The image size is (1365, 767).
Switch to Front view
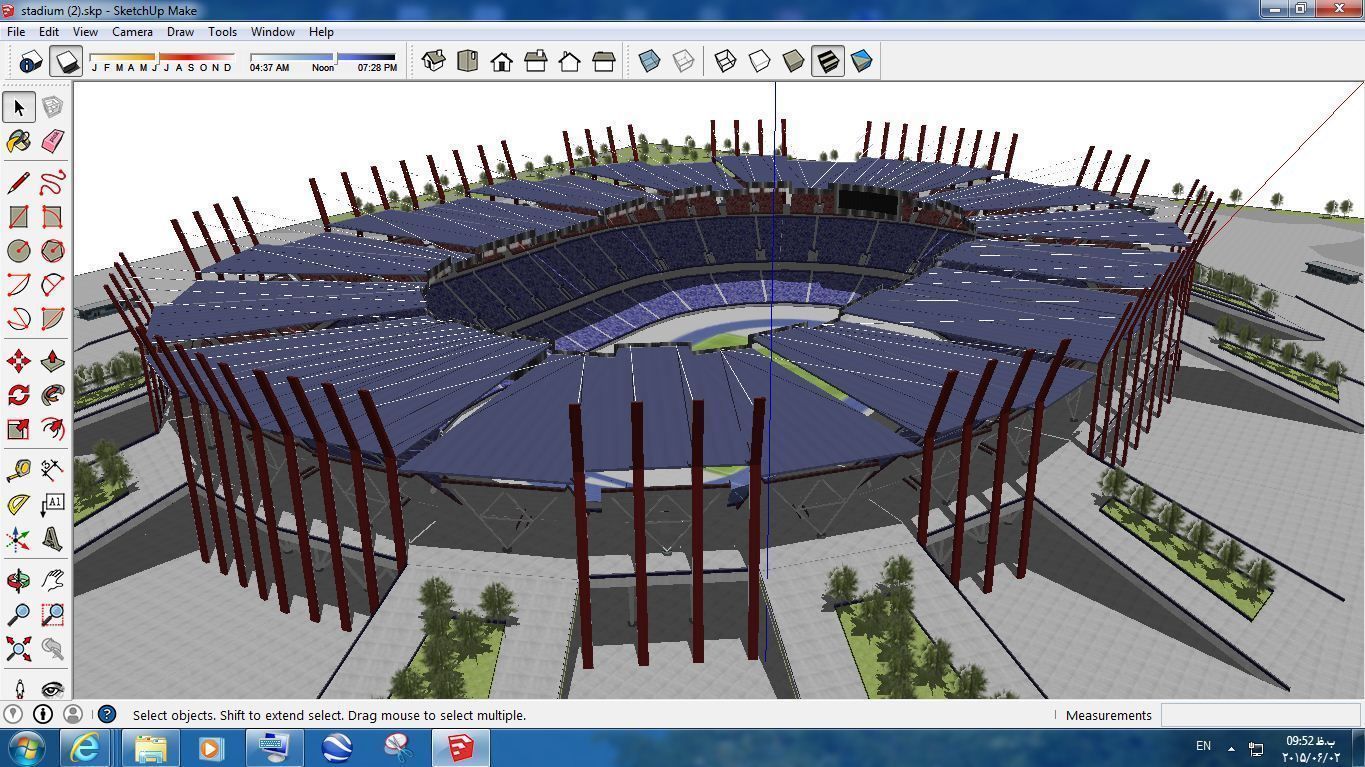point(501,61)
